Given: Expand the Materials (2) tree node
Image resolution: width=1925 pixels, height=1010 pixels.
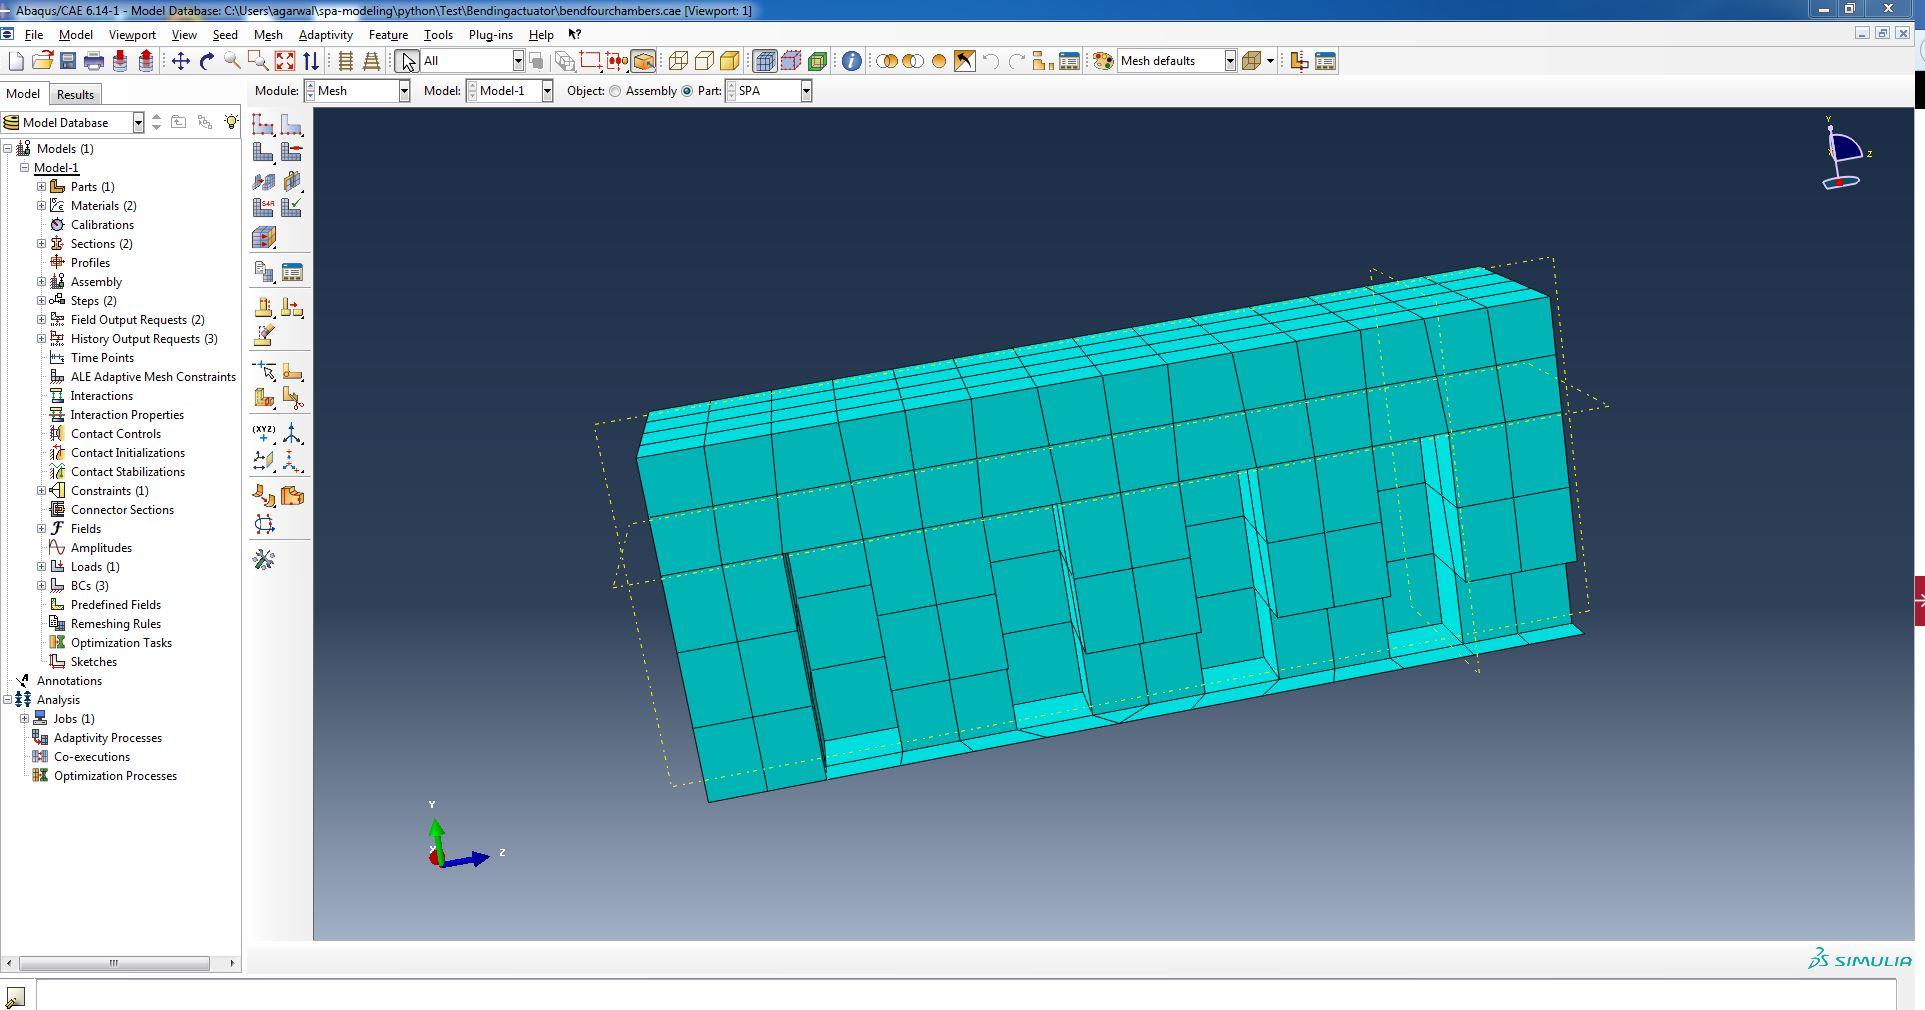Looking at the screenshot, I should point(42,206).
